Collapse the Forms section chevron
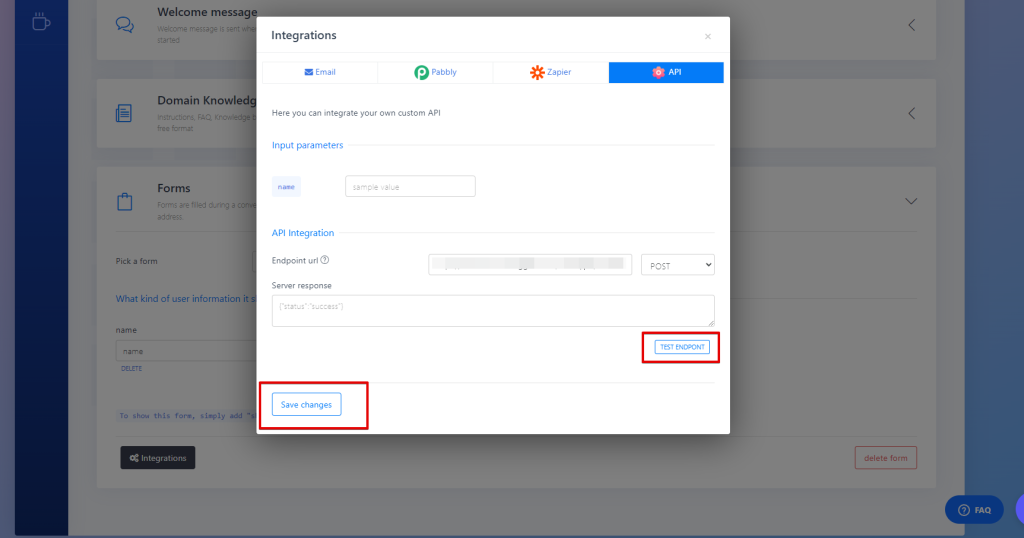 click(911, 201)
